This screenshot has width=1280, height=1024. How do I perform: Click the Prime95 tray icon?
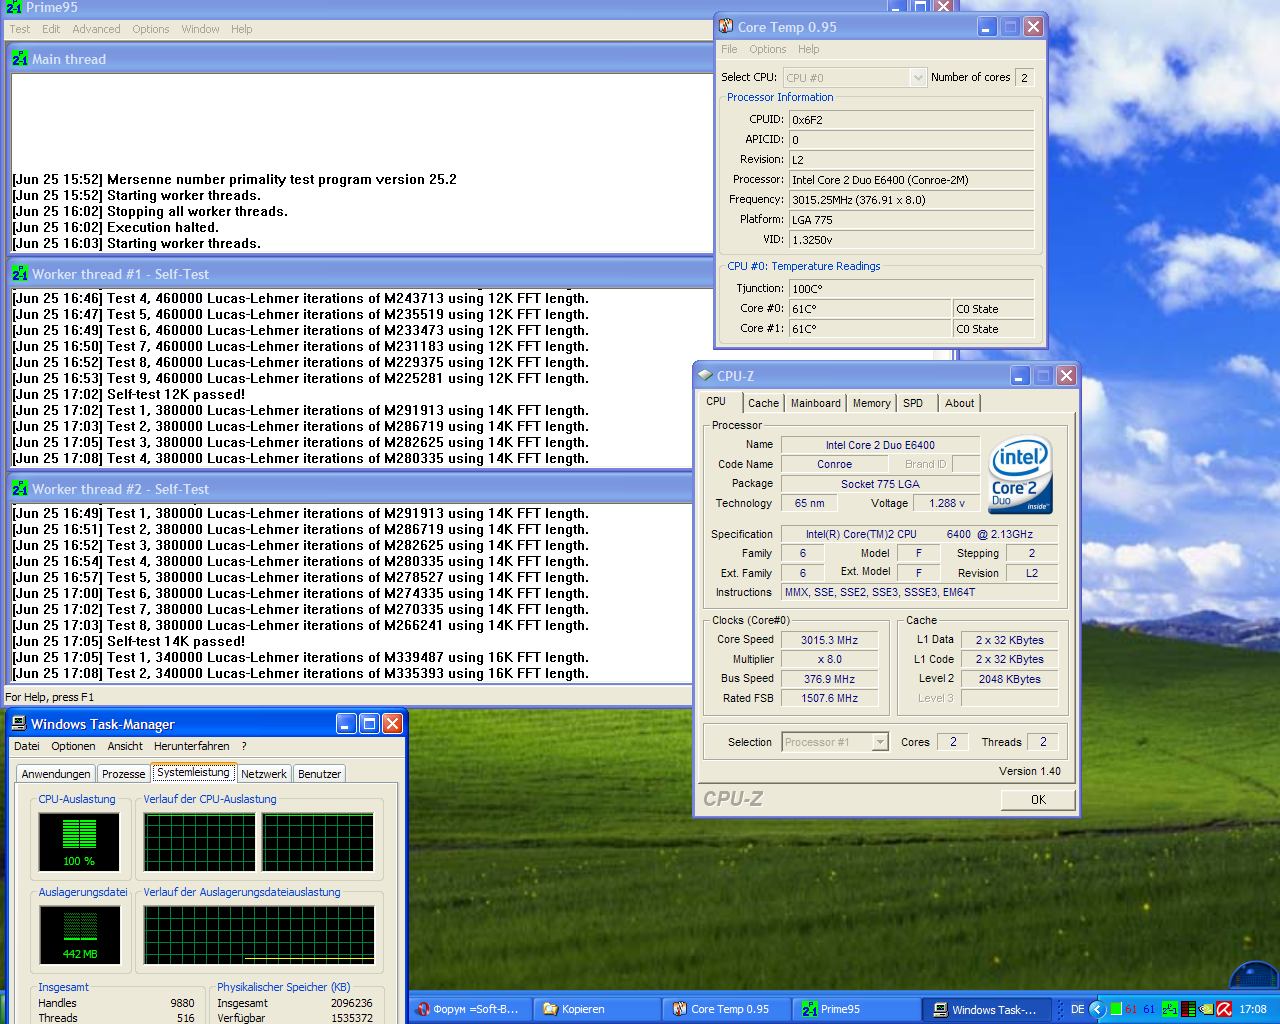[x=1170, y=1009]
